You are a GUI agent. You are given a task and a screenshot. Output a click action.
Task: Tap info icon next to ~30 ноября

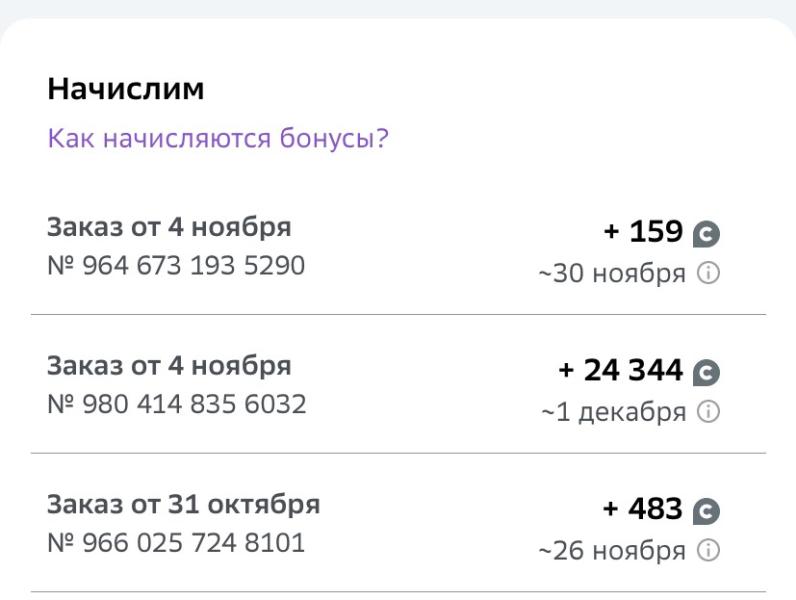coord(708,273)
